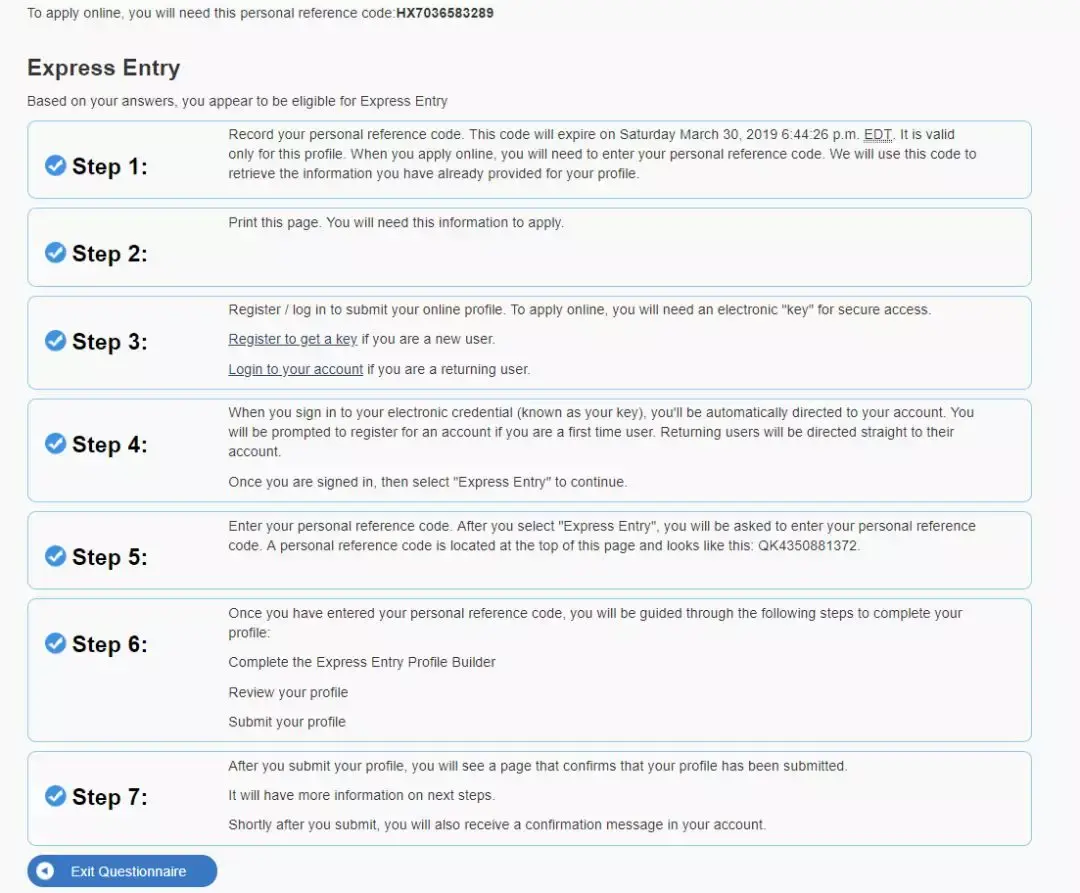This screenshot has height=893, width=1080.
Task: Click the Step 6 checkmark icon
Action: point(56,644)
